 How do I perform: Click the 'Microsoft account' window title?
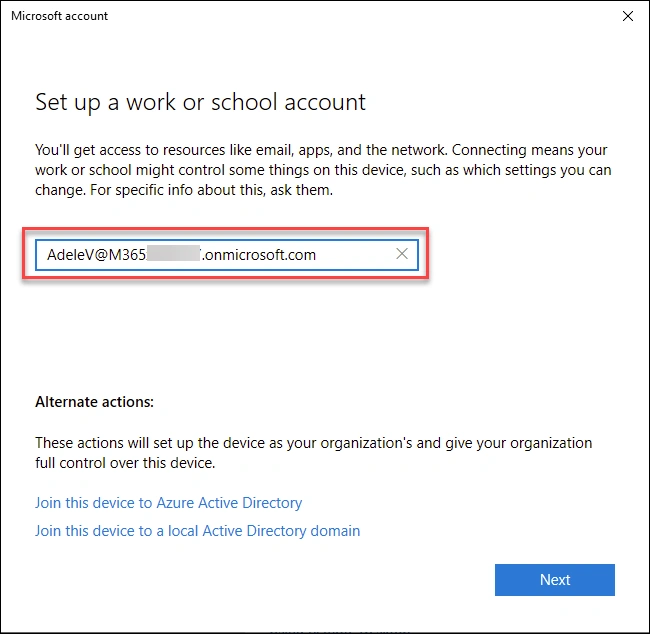(59, 16)
